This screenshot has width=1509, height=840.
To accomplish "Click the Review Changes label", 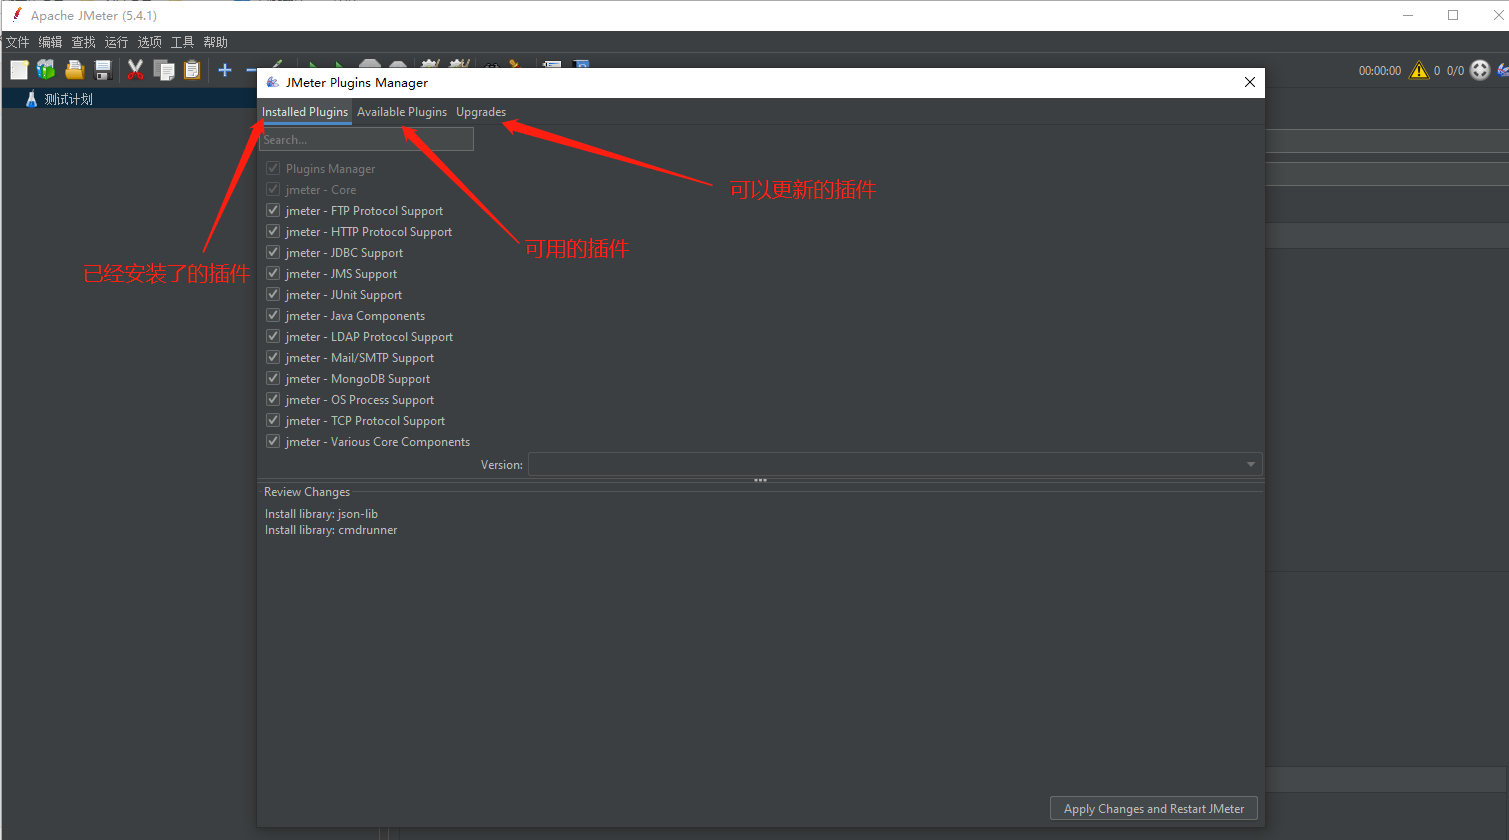I will click(x=307, y=492).
